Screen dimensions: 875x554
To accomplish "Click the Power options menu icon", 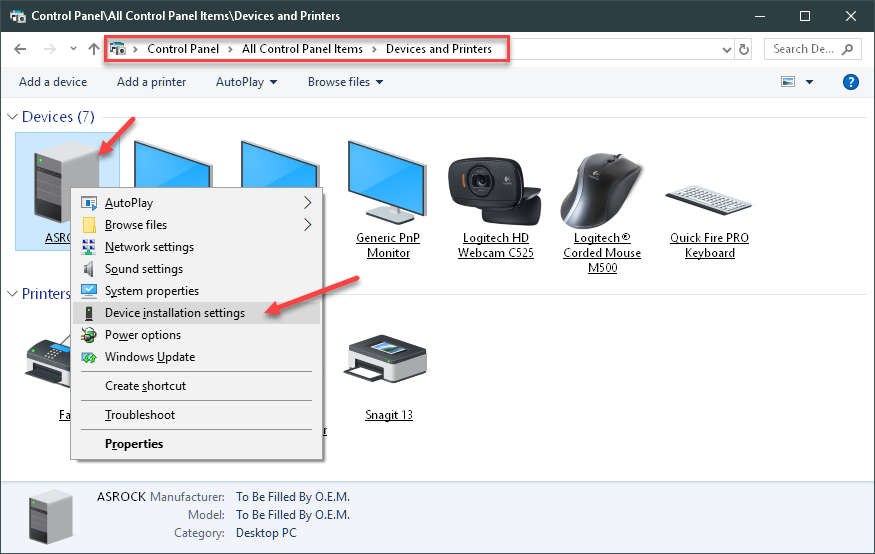I will coord(89,335).
